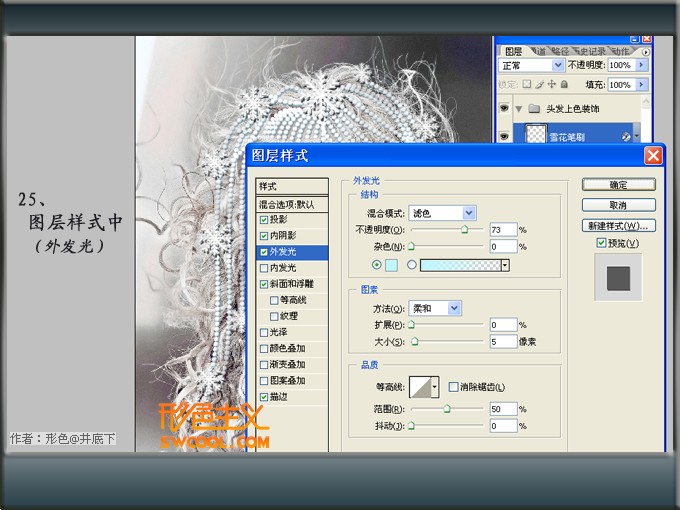The width and height of the screenshot is (680, 510).
Task: Enable the 内发光 checkbox
Action: pyautogui.click(x=264, y=268)
